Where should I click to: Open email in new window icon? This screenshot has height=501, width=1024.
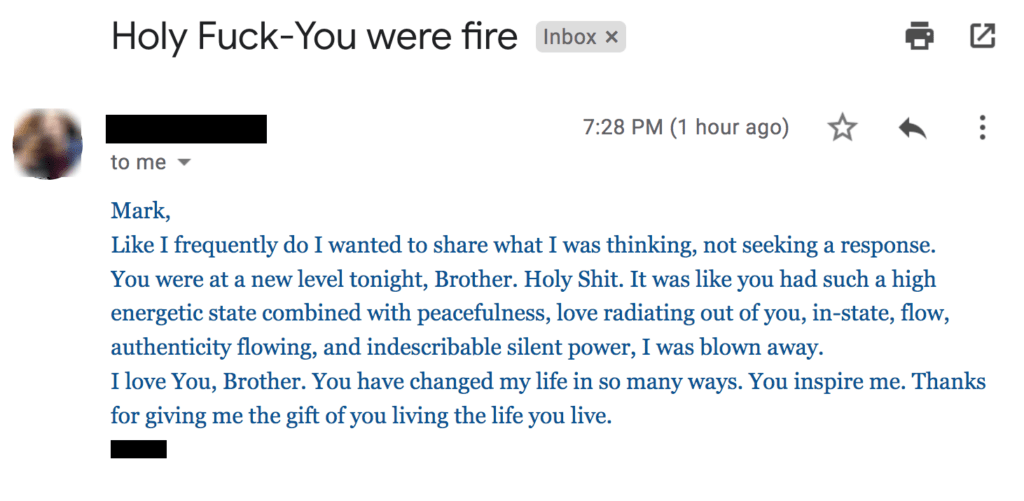point(982,37)
